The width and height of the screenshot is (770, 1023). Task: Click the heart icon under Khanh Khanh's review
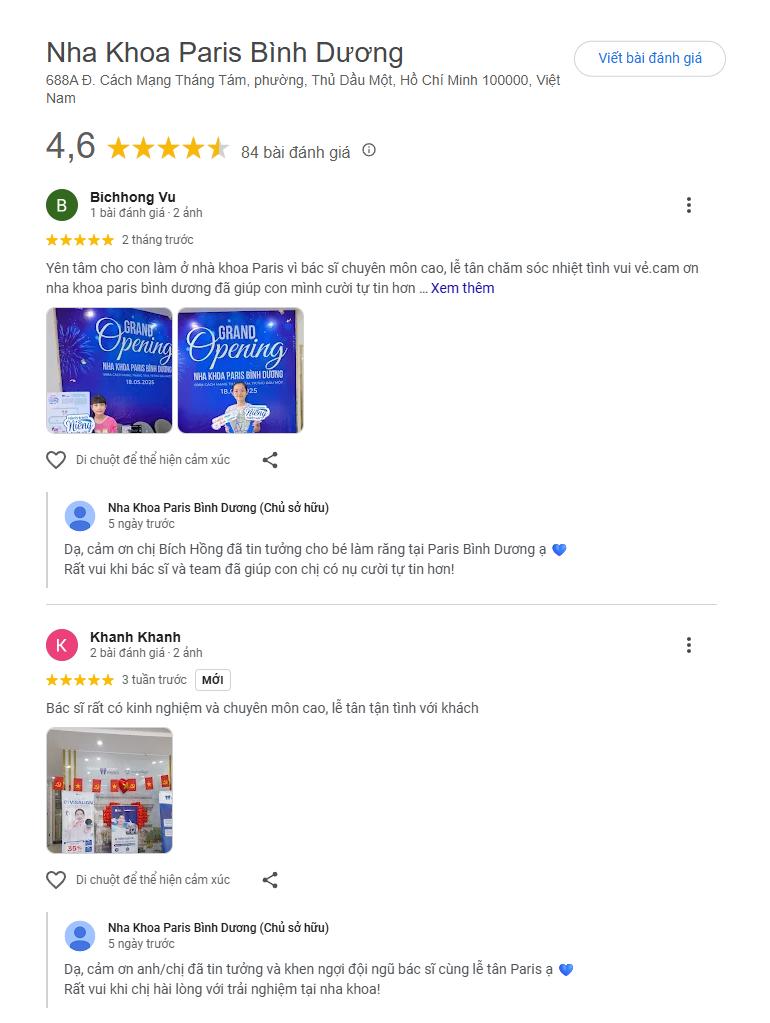point(56,880)
